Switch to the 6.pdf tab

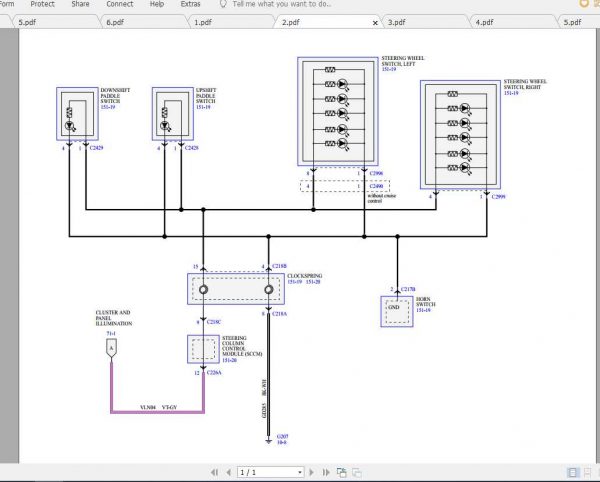[x=115, y=21]
